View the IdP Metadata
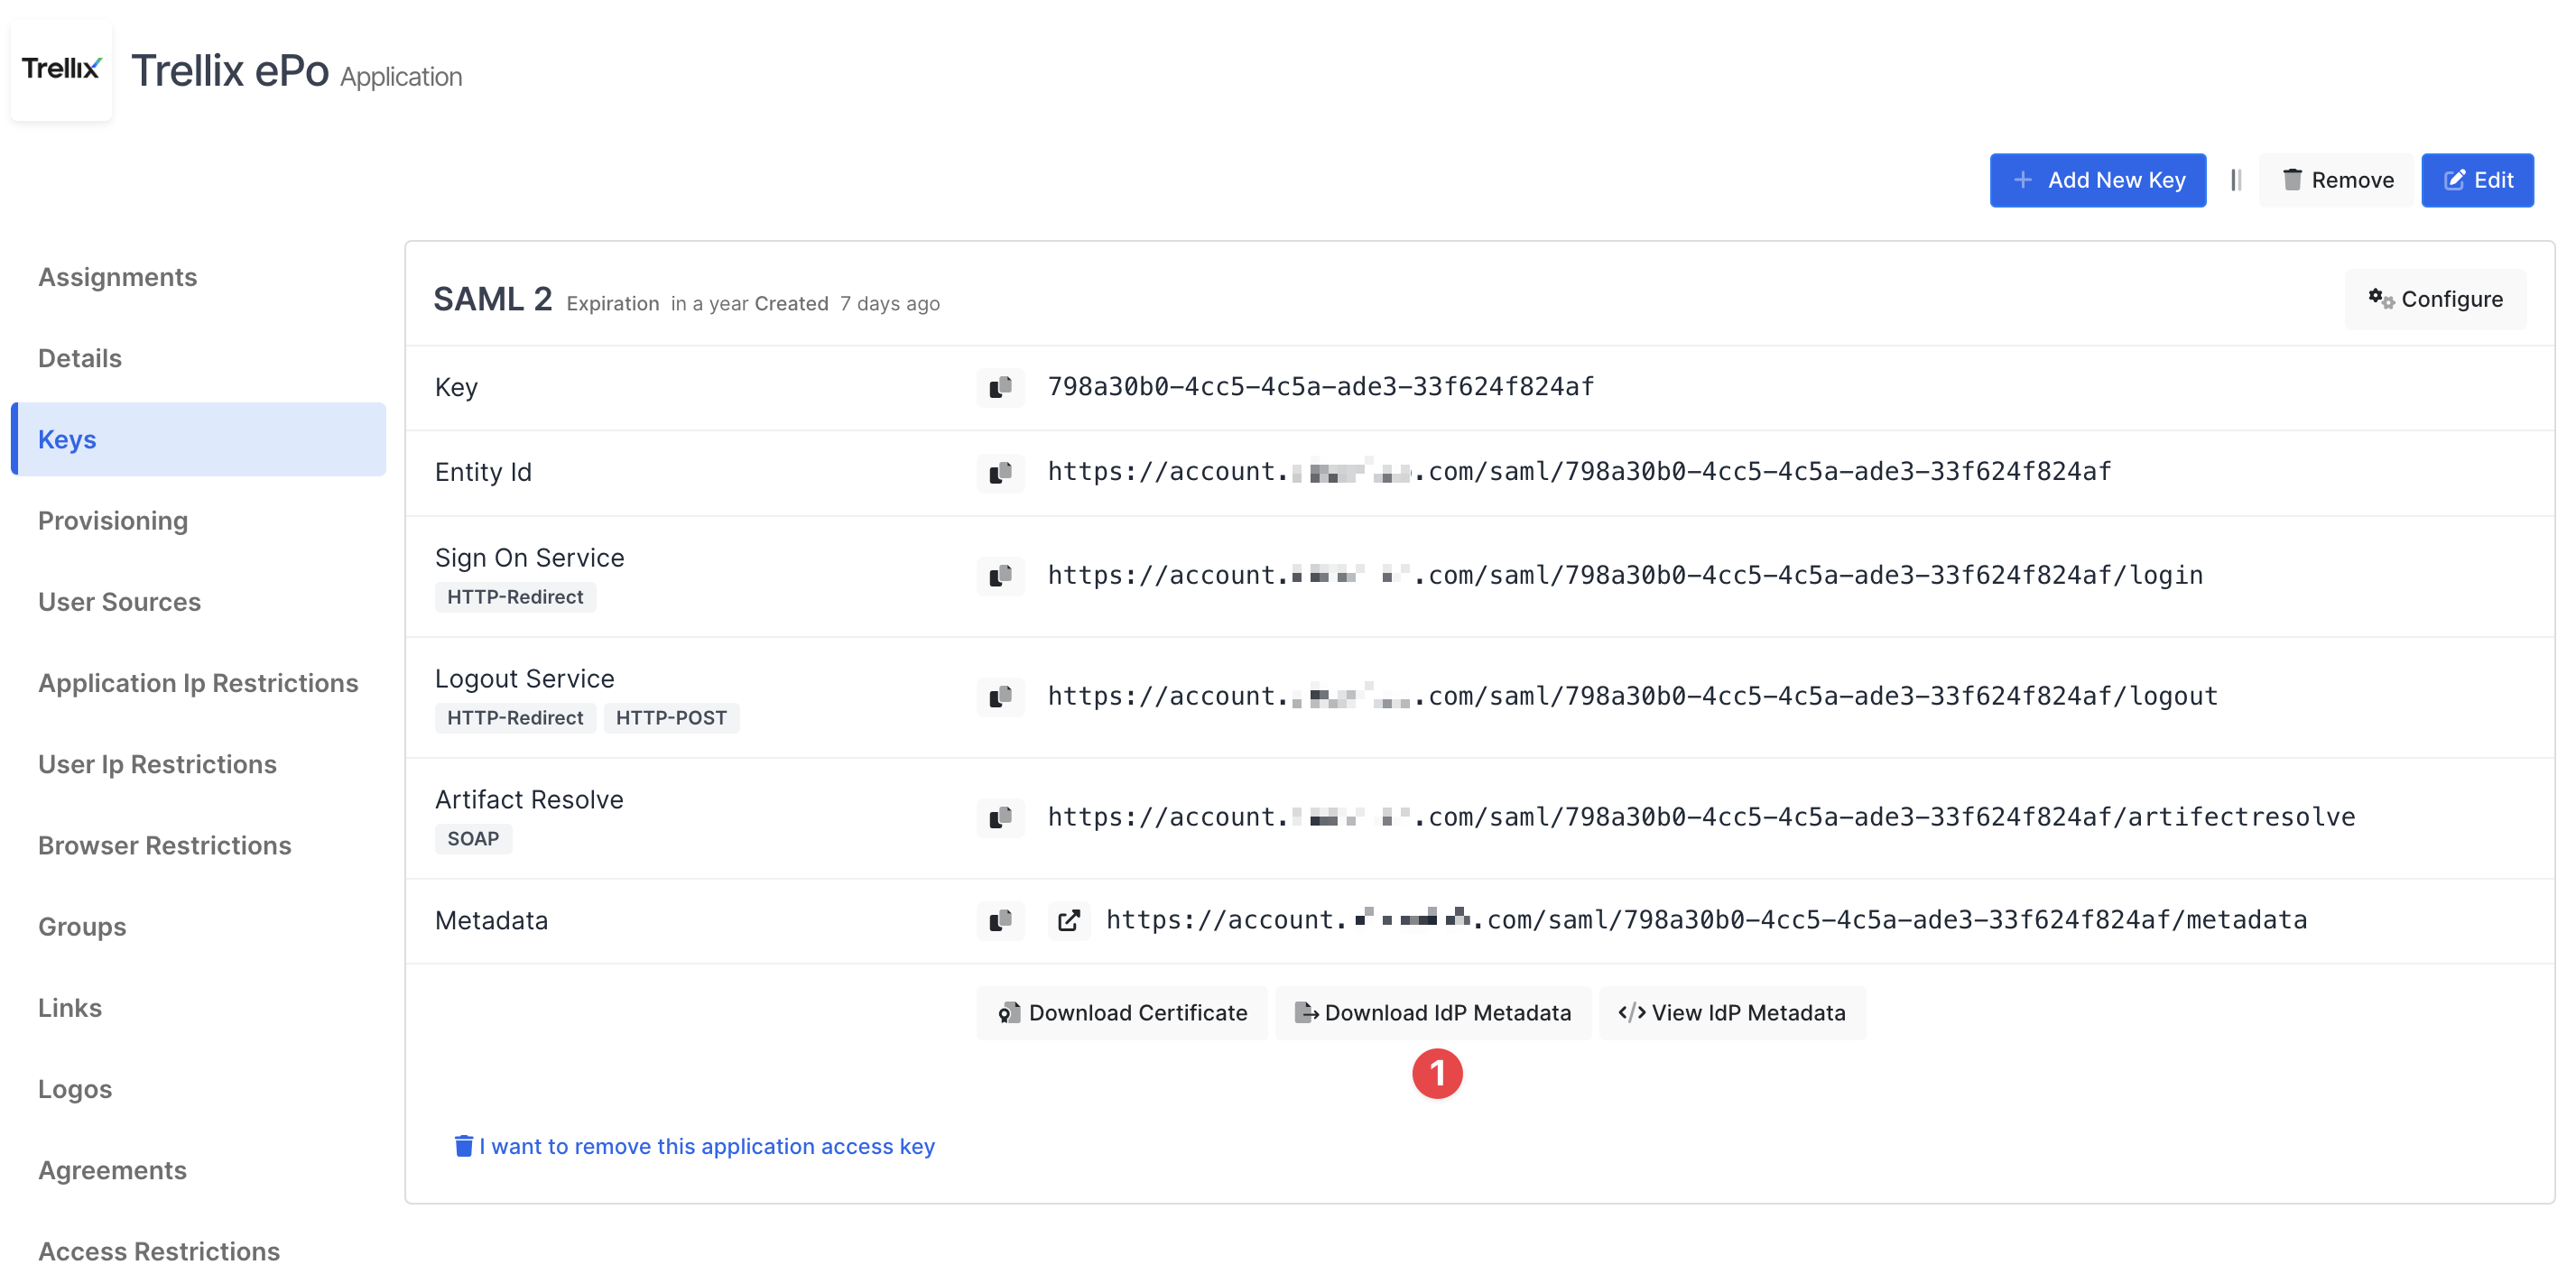Image resolution: width=2576 pixels, height=1274 pixels. point(1732,1012)
